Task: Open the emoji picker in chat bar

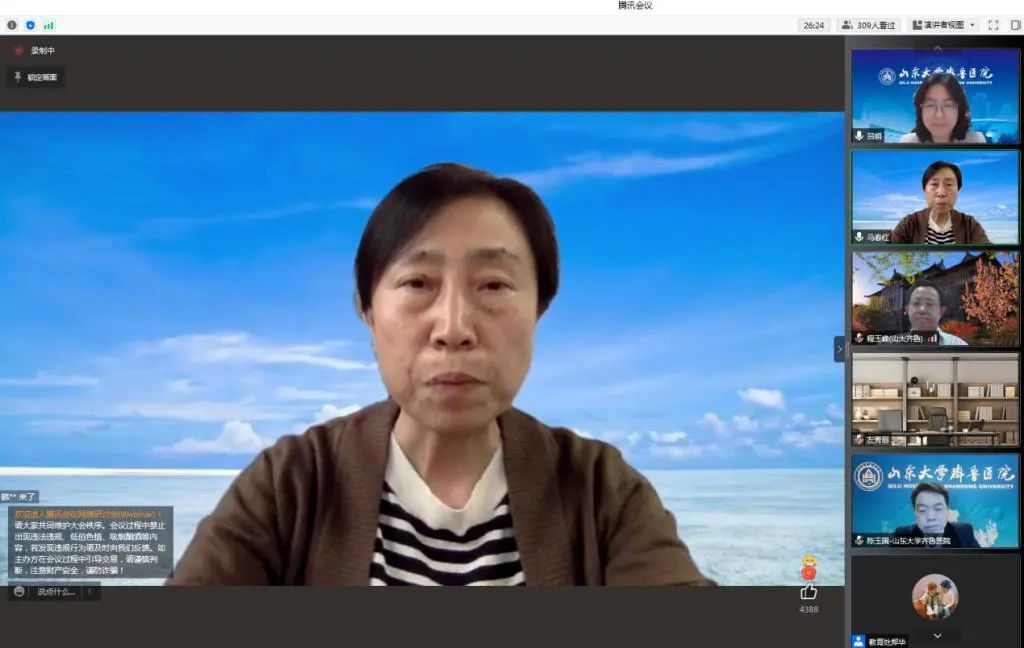Action: coord(20,591)
